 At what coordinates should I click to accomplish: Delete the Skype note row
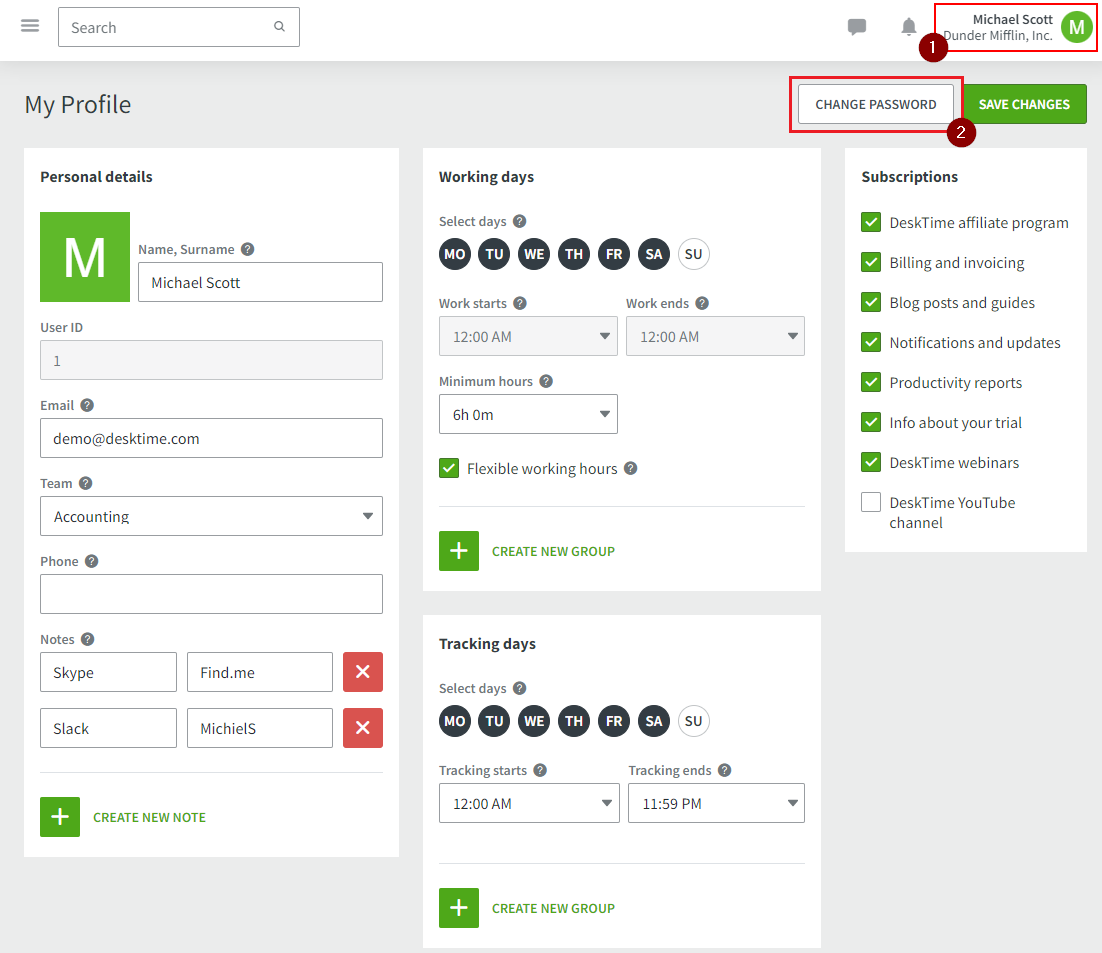(x=363, y=672)
